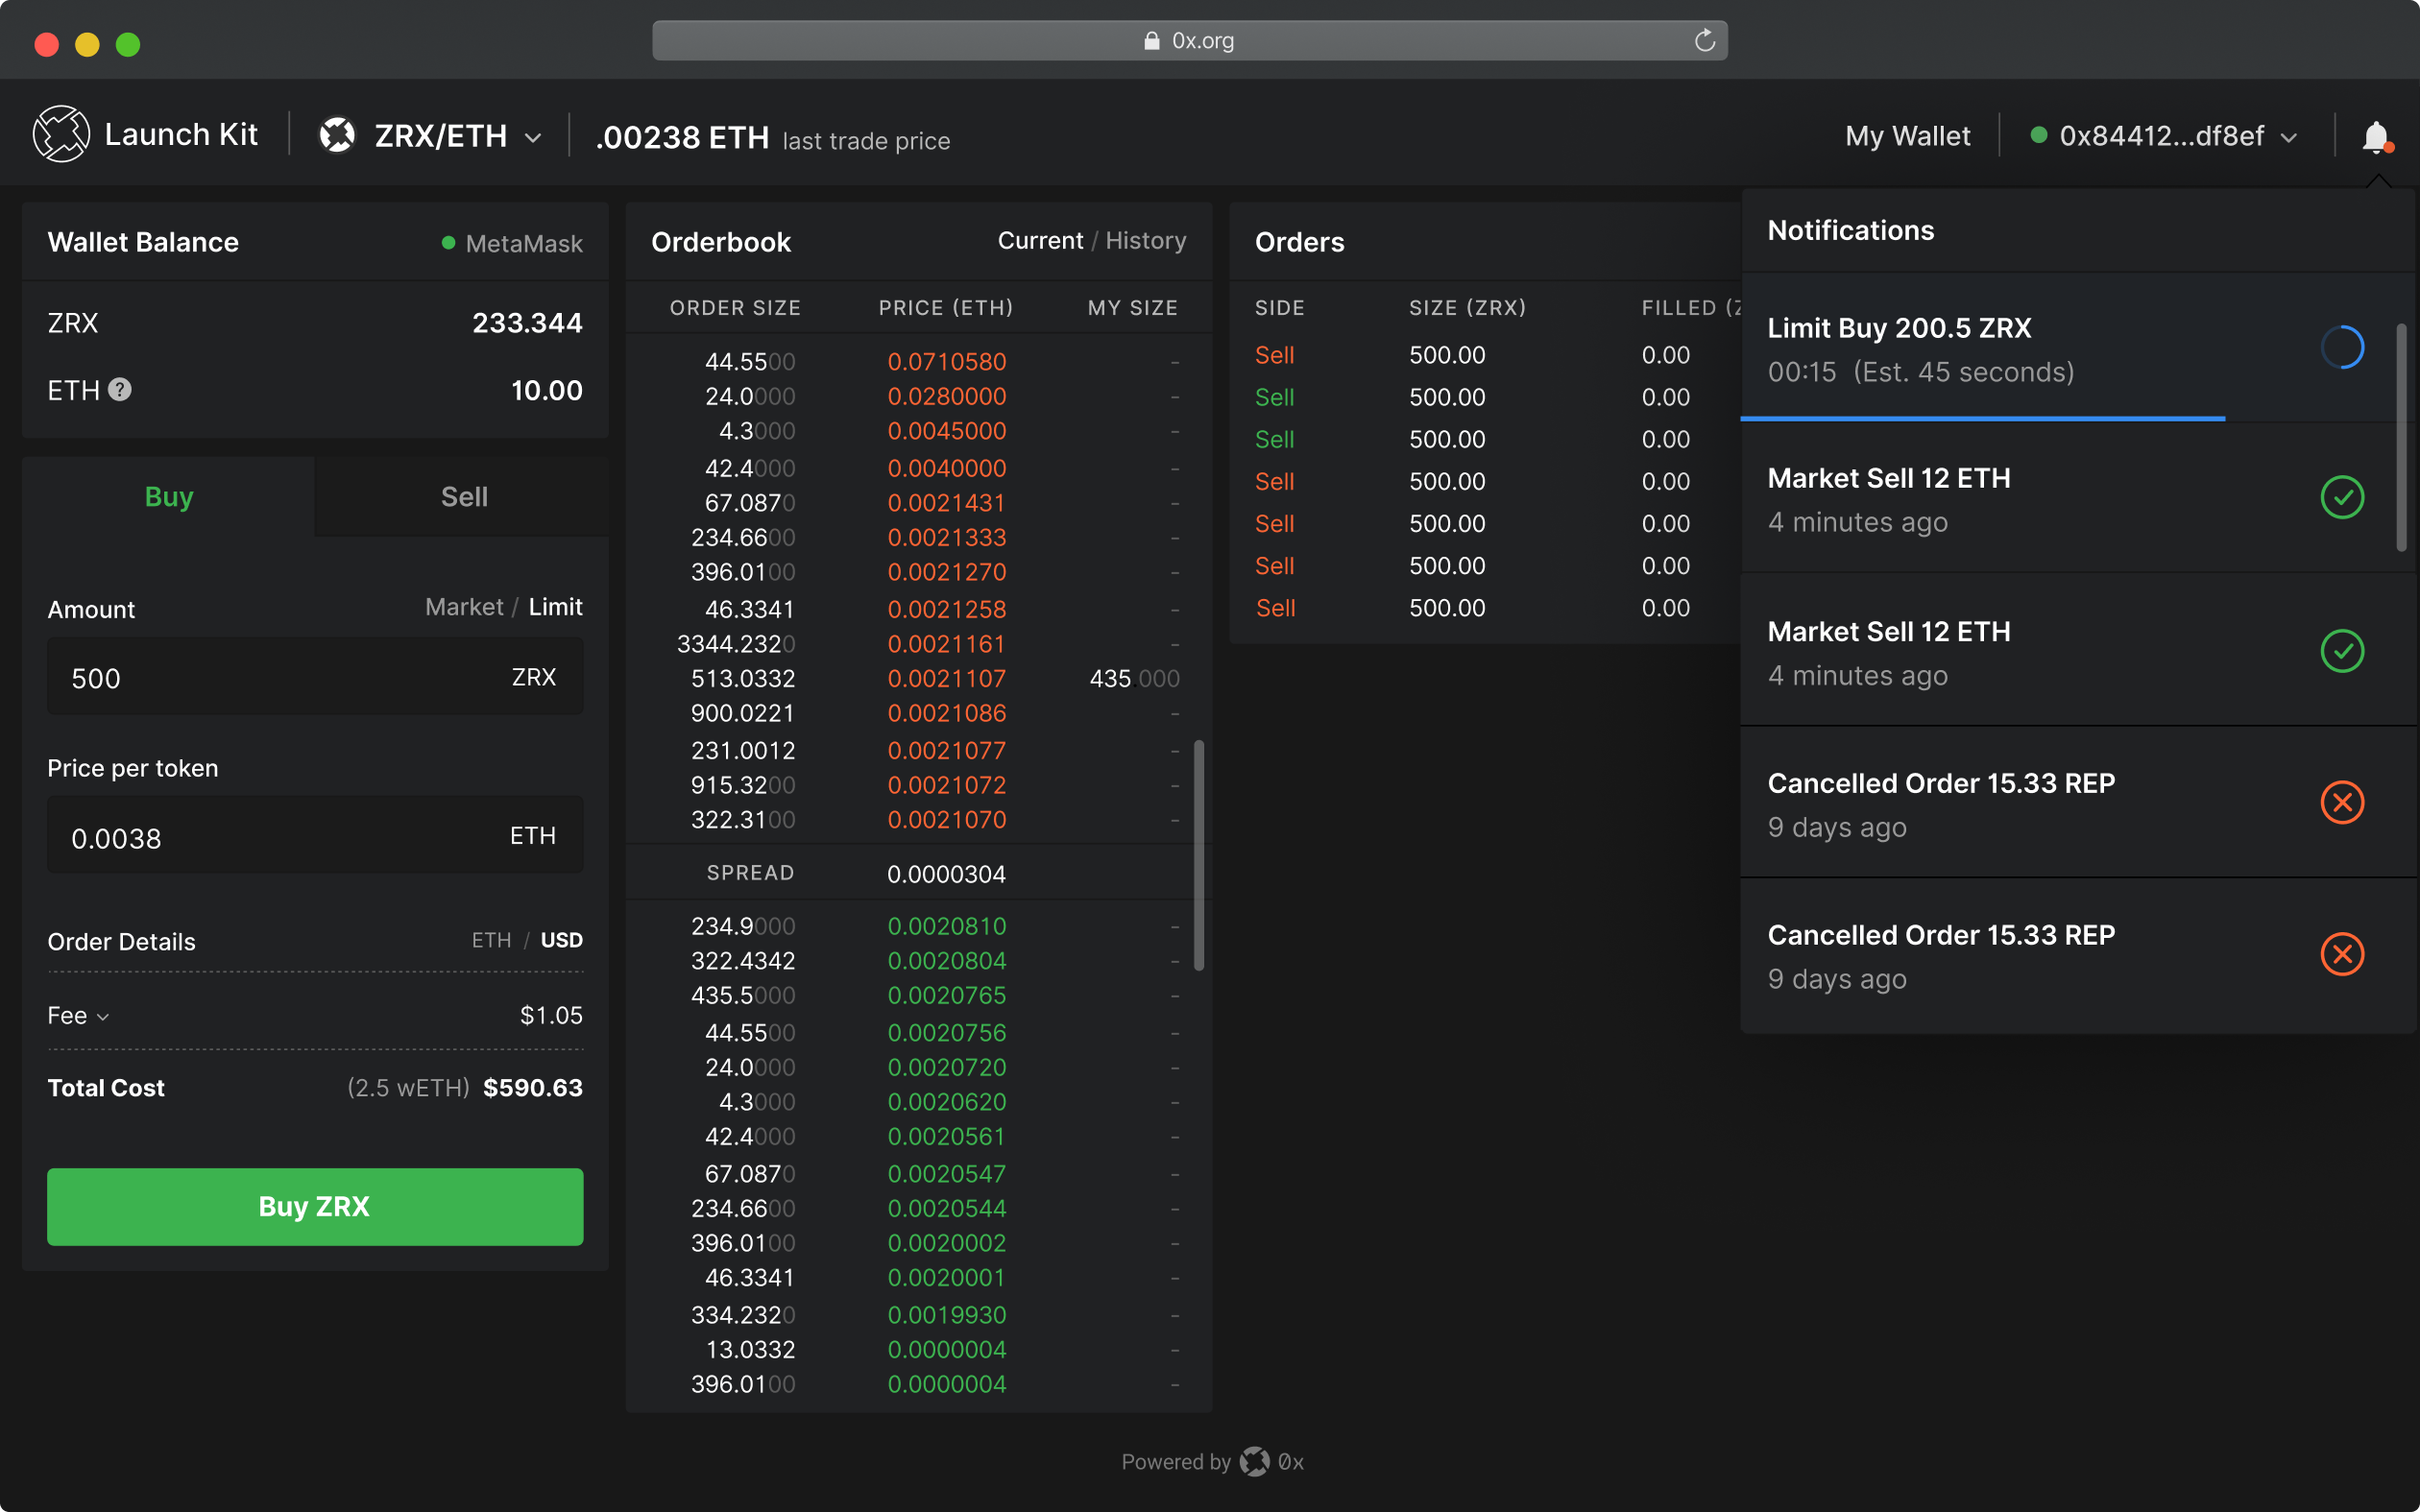The image size is (2420, 1512).
Task: Switch to the Sell tab
Action: pos(464,497)
